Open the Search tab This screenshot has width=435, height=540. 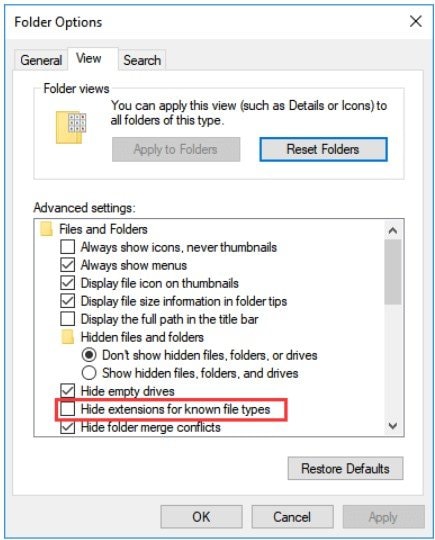[x=142, y=60]
